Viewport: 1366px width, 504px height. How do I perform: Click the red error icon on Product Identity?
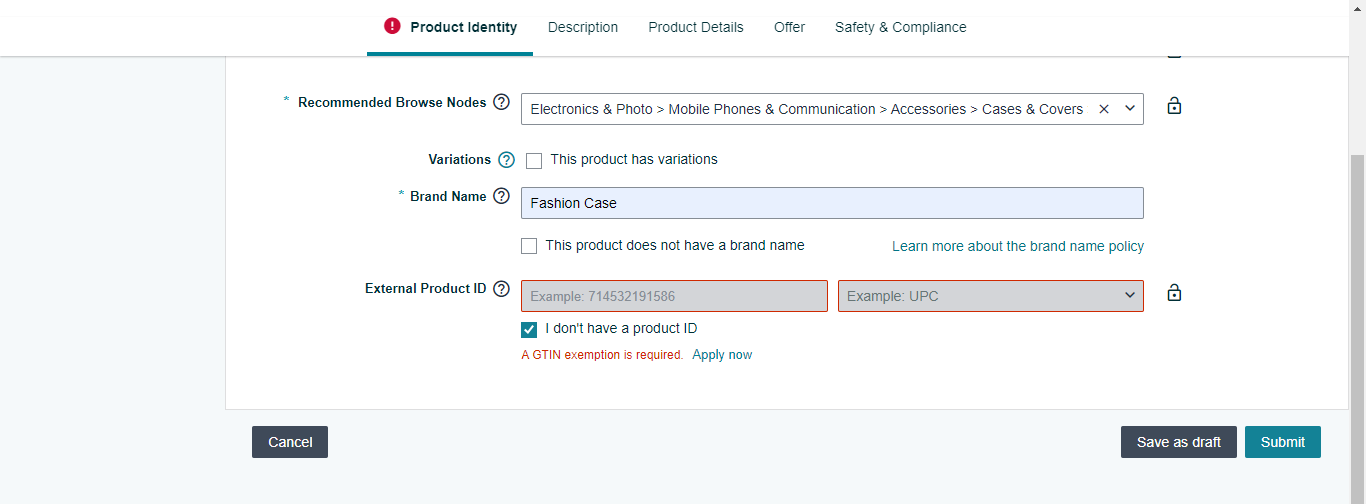point(392,26)
